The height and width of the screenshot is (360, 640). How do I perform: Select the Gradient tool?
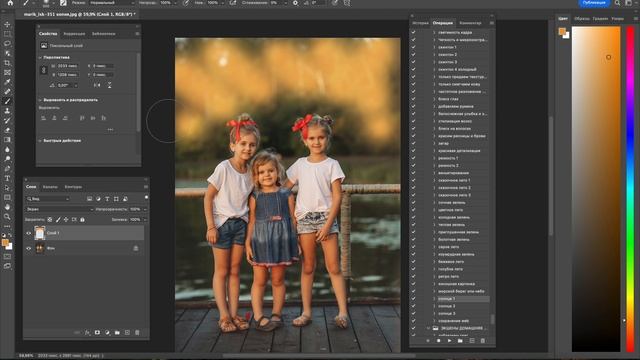[x=7, y=140]
